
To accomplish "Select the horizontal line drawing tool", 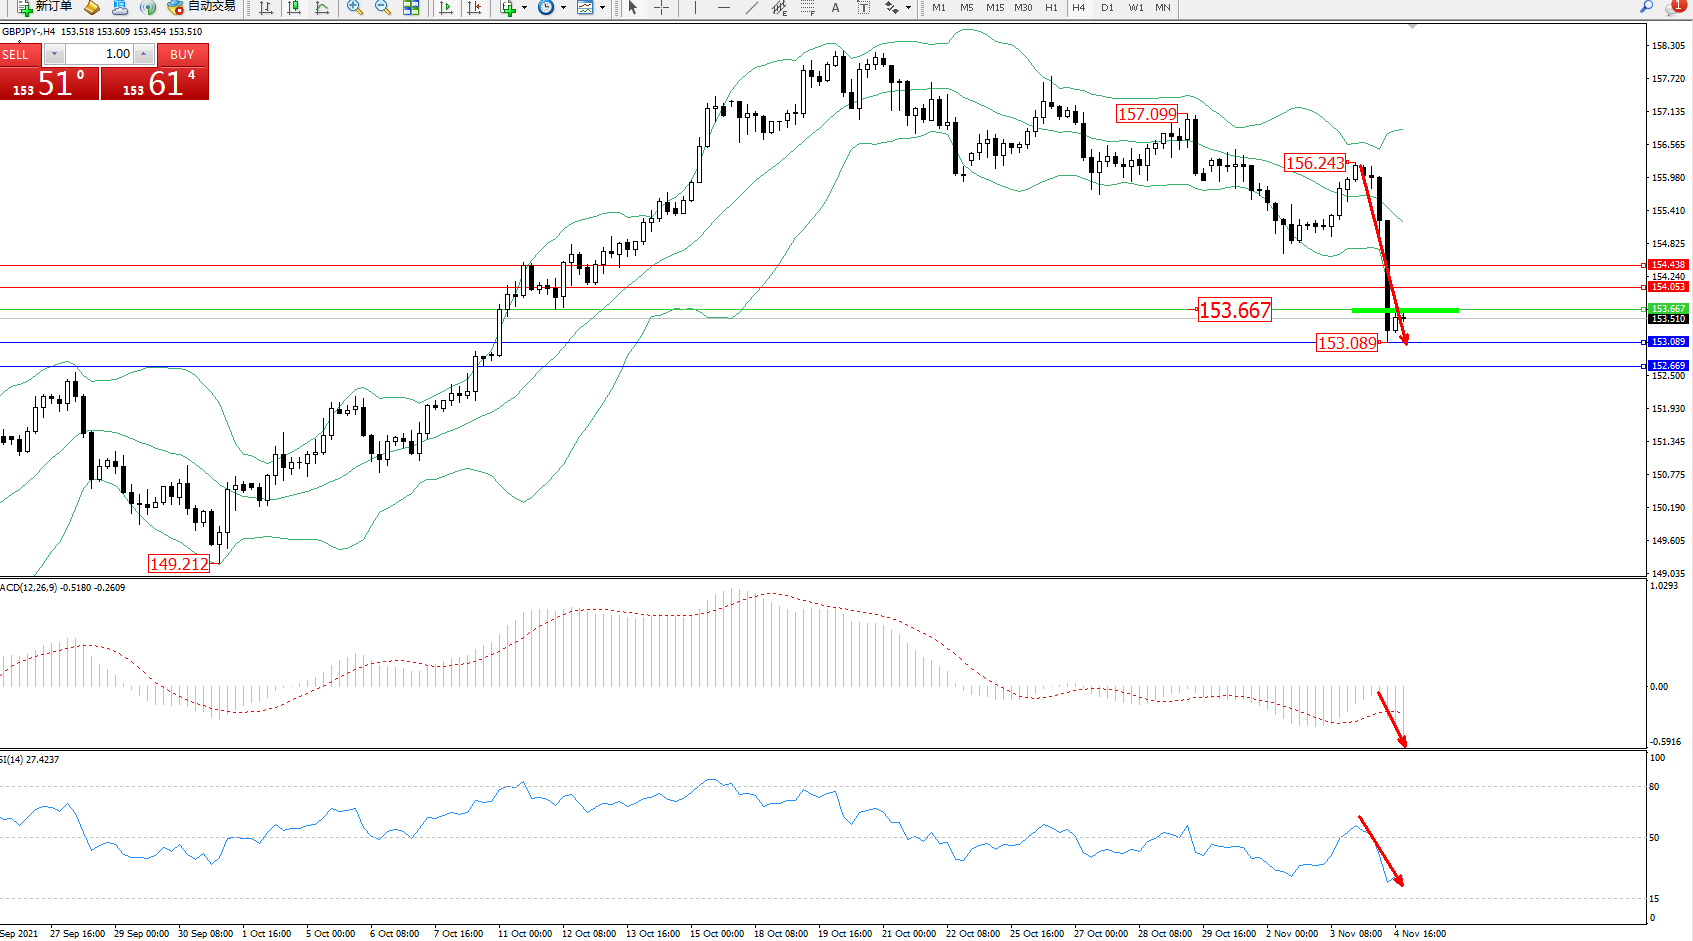I will (723, 8).
